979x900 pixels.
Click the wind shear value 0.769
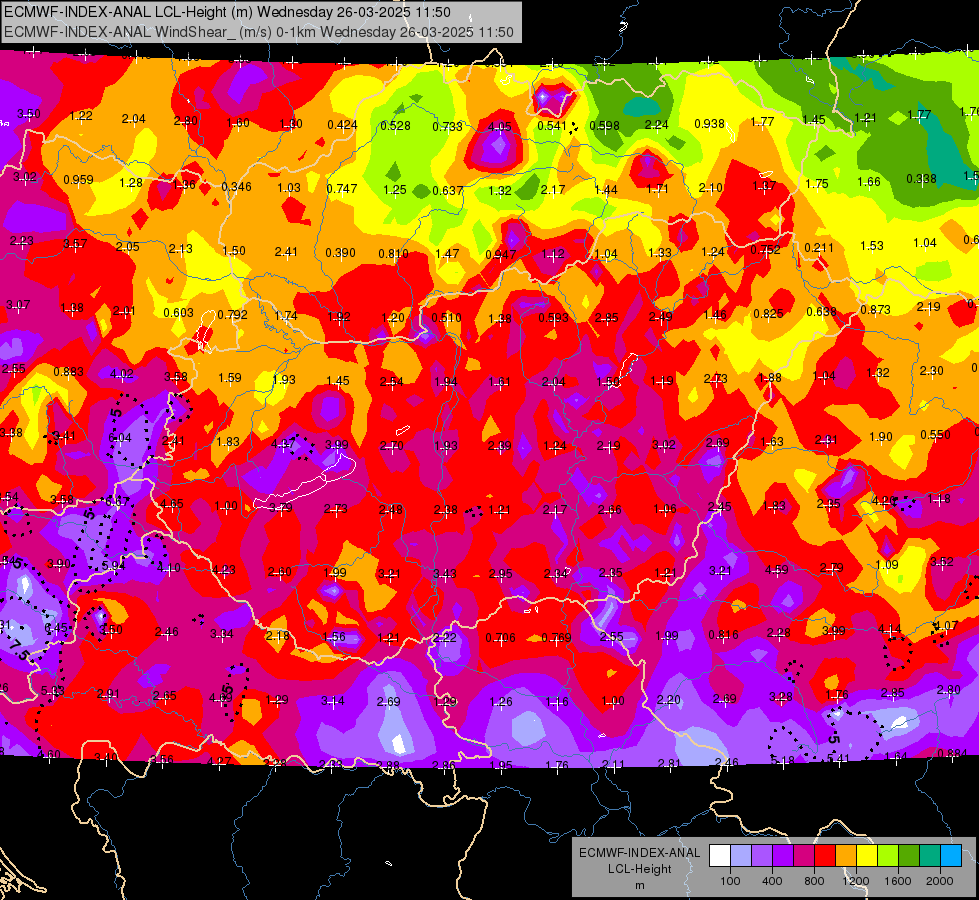556,638
